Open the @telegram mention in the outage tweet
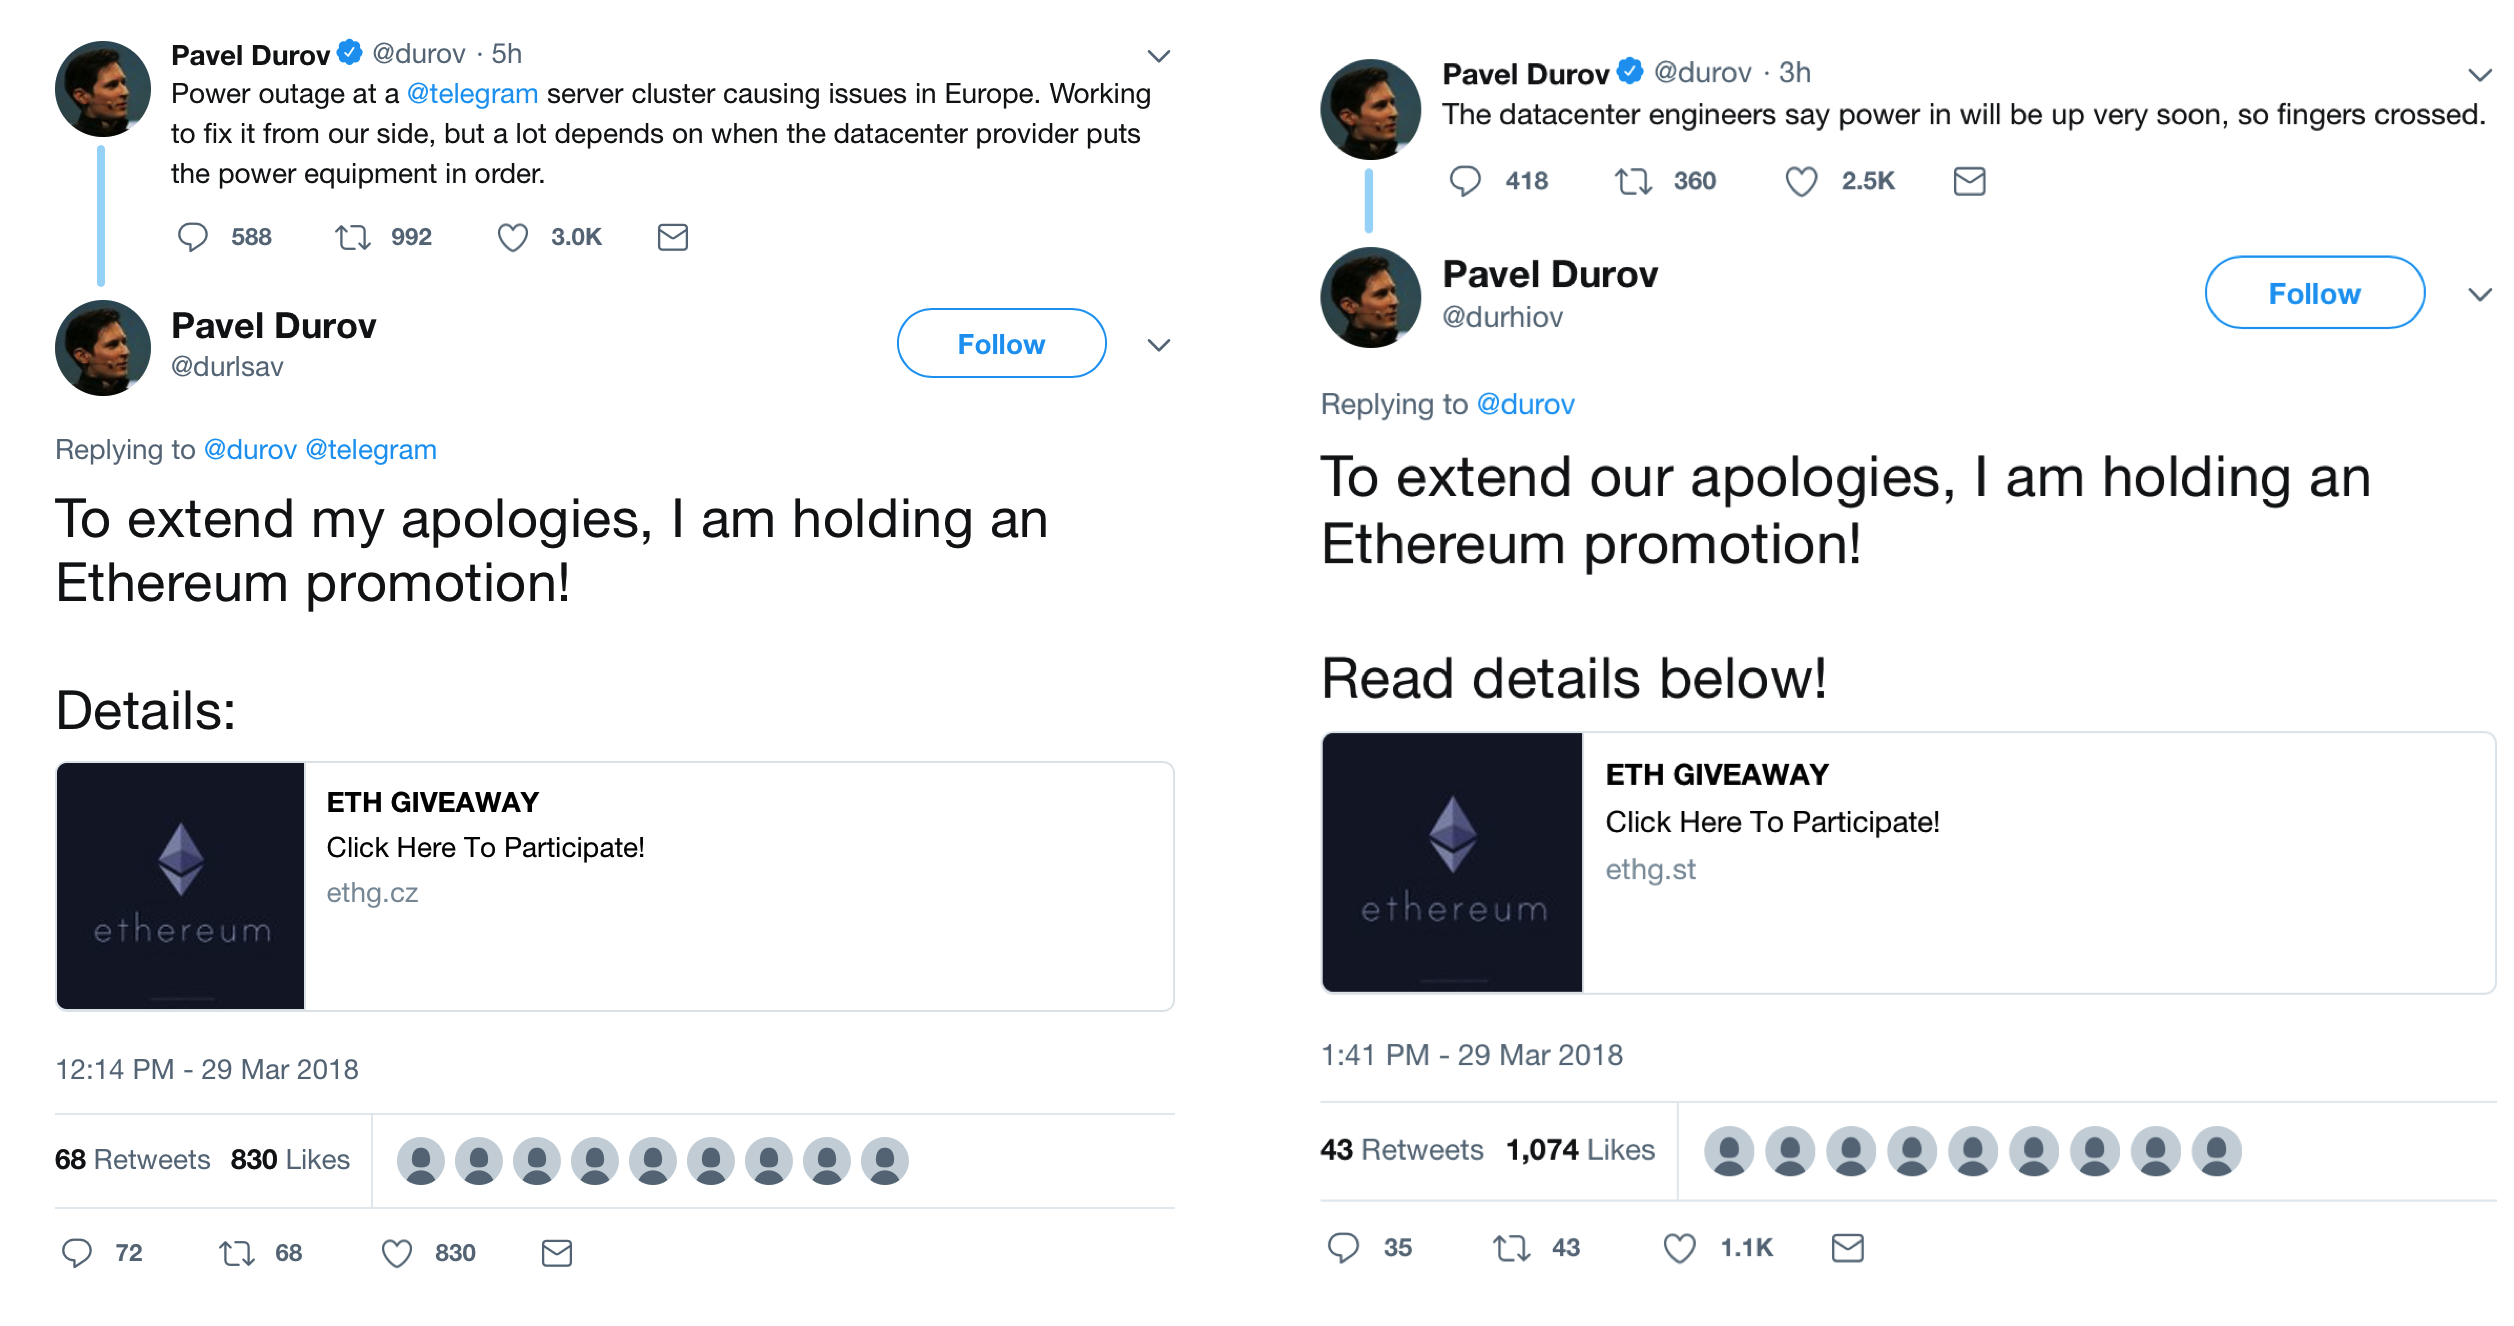Viewport: 2514px width, 1326px height. (472, 94)
